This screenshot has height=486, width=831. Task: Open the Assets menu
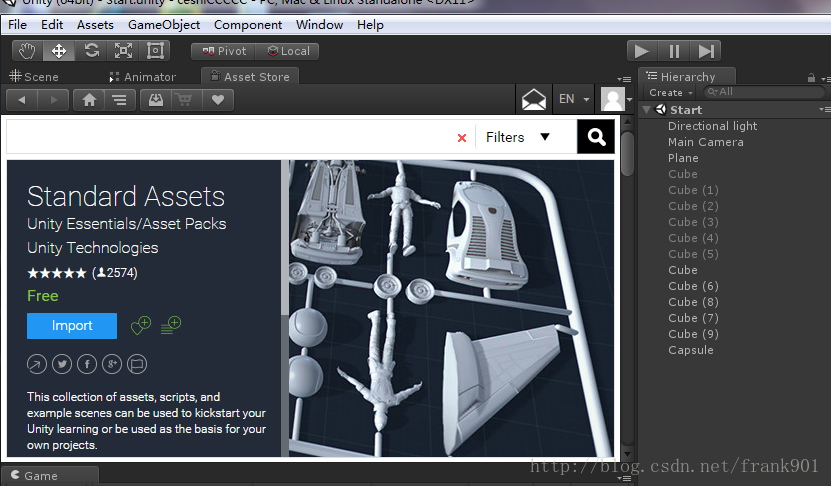click(x=95, y=25)
